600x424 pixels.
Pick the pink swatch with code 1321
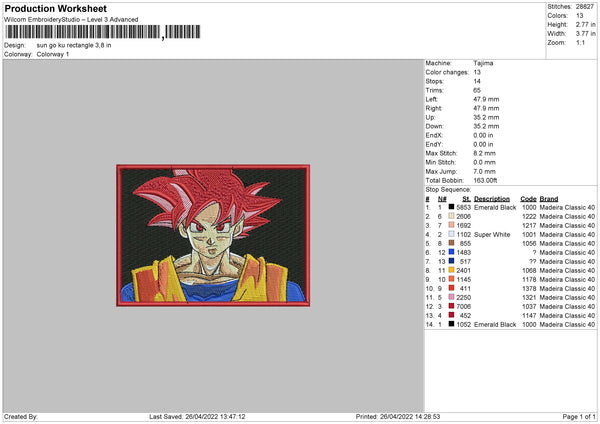click(452, 297)
